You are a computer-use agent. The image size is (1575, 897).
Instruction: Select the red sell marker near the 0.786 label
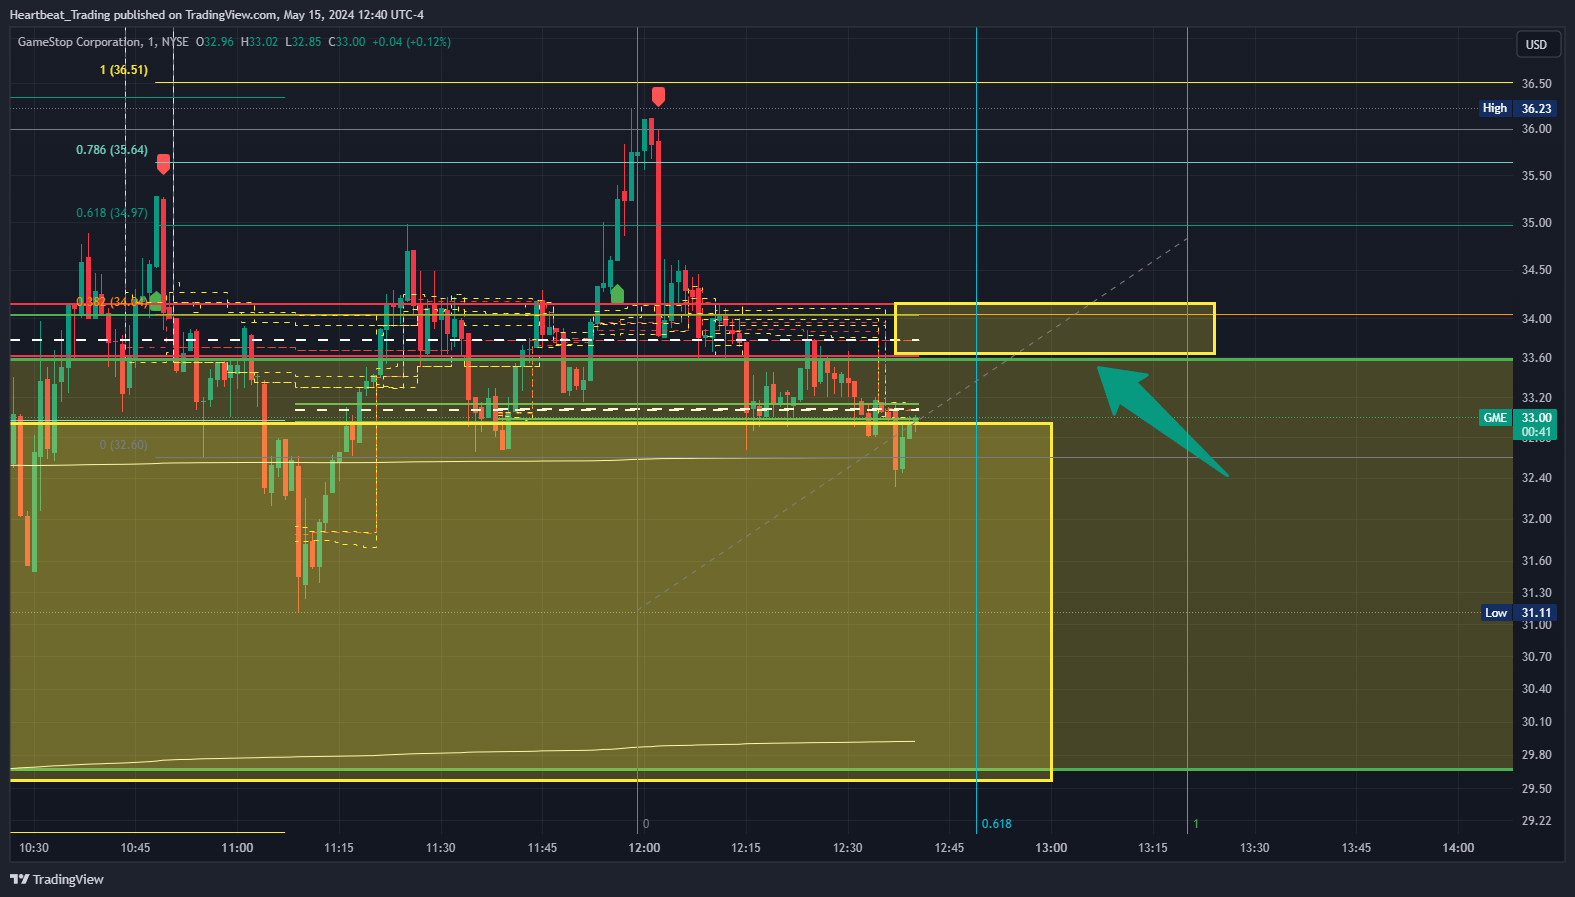[x=163, y=164]
